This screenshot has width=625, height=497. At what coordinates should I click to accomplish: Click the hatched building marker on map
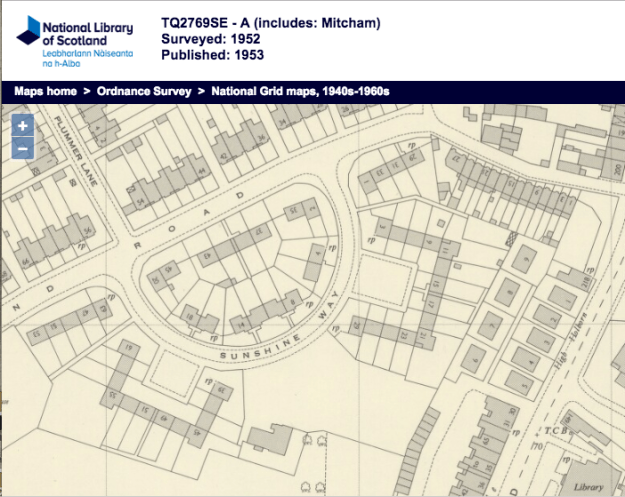514,239
